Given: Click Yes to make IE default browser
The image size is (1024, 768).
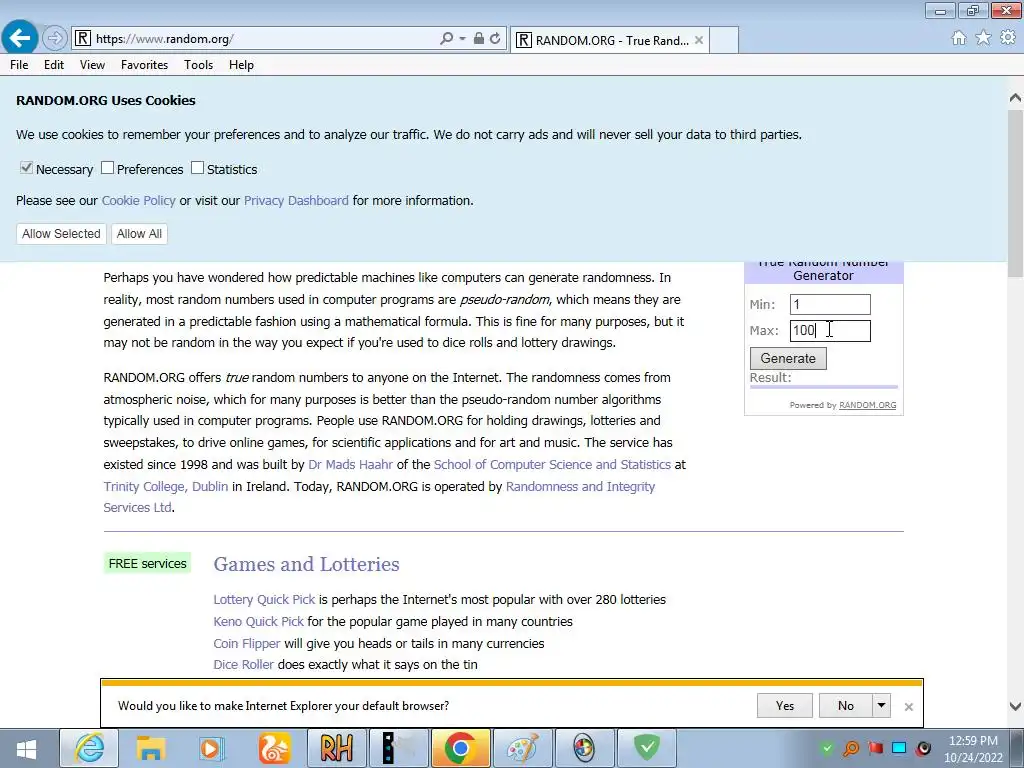Looking at the screenshot, I should tap(785, 706).
